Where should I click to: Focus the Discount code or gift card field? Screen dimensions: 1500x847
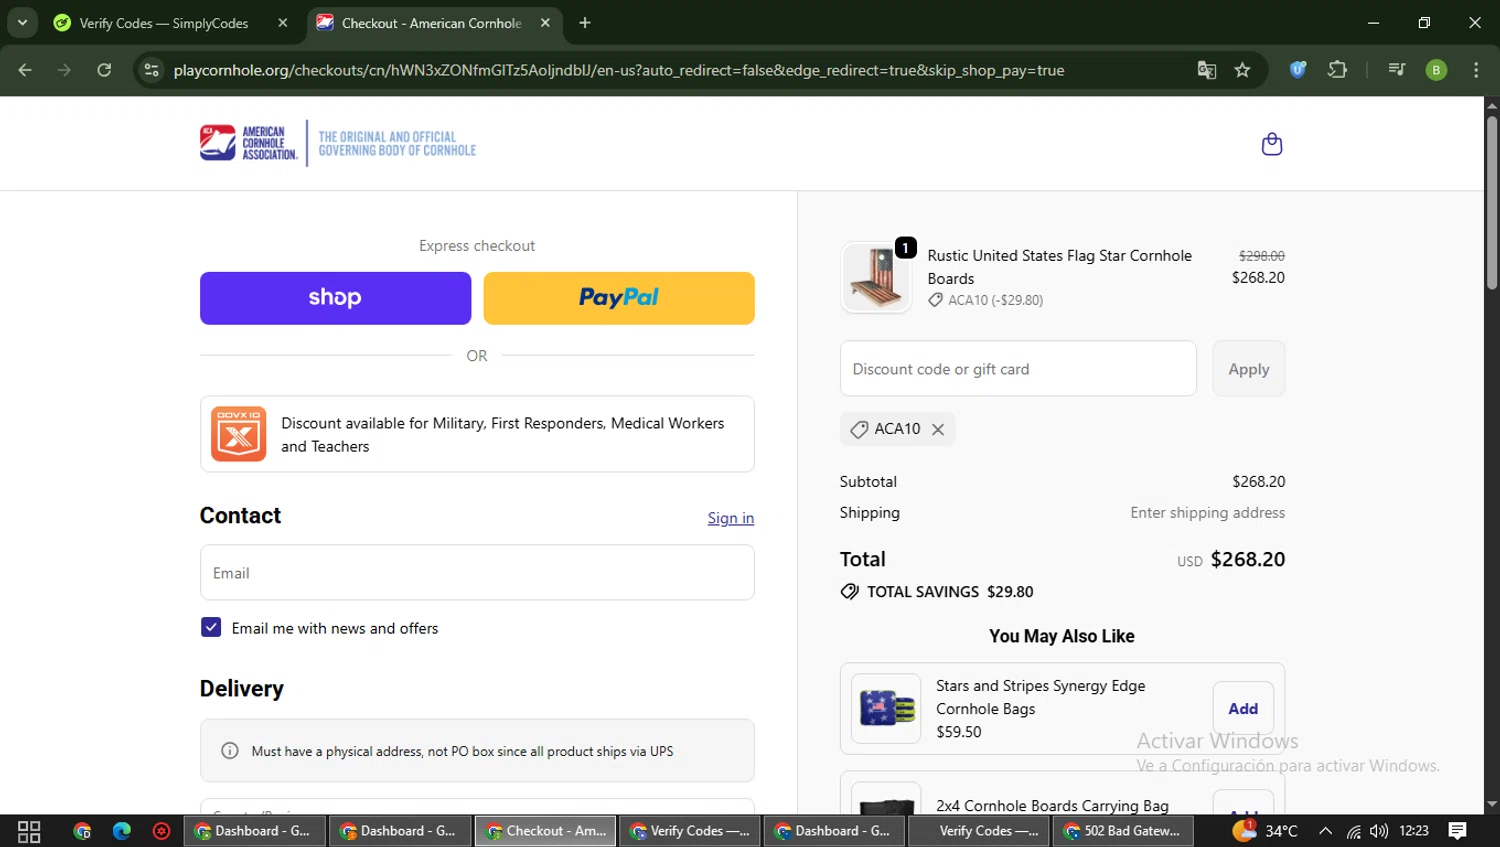point(1018,369)
